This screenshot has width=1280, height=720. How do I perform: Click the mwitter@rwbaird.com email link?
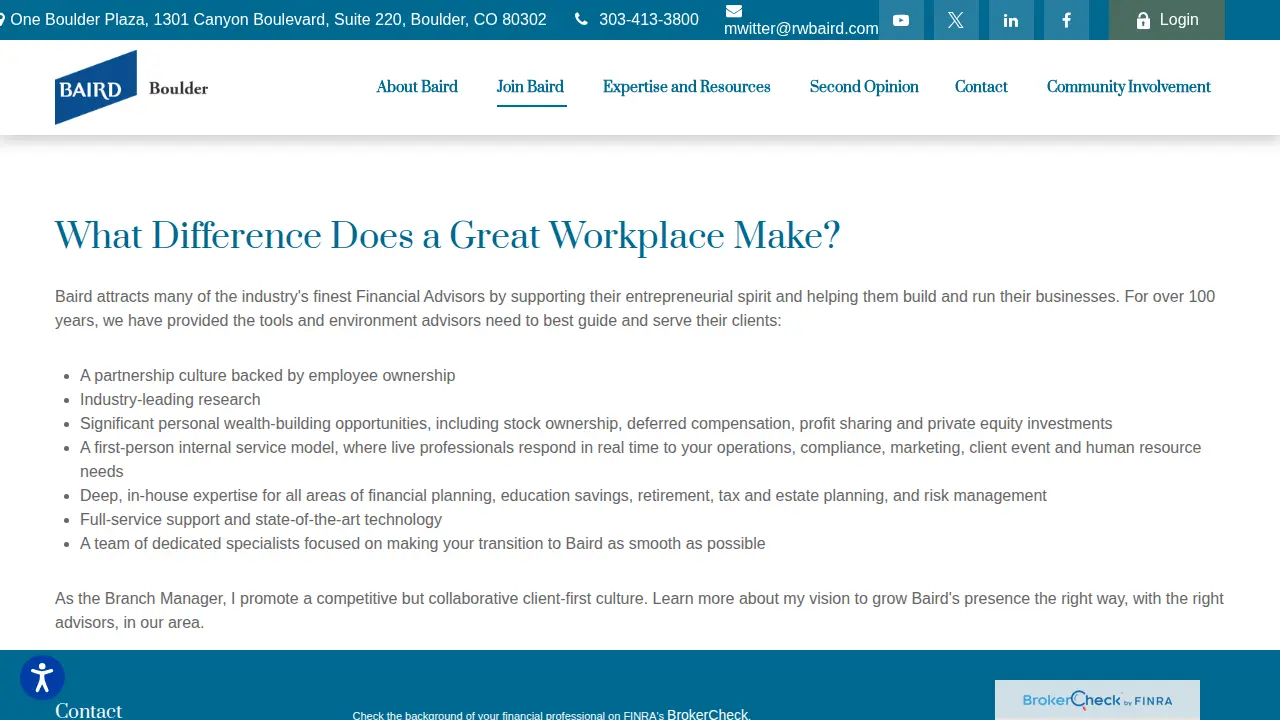(x=801, y=29)
